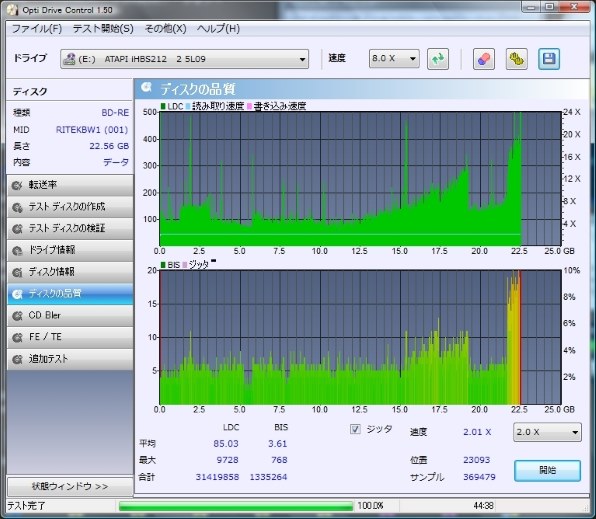Click the MID value RITEKBW1 (001)
This screenshot has width=596, height=519.
tap(92, 130)
